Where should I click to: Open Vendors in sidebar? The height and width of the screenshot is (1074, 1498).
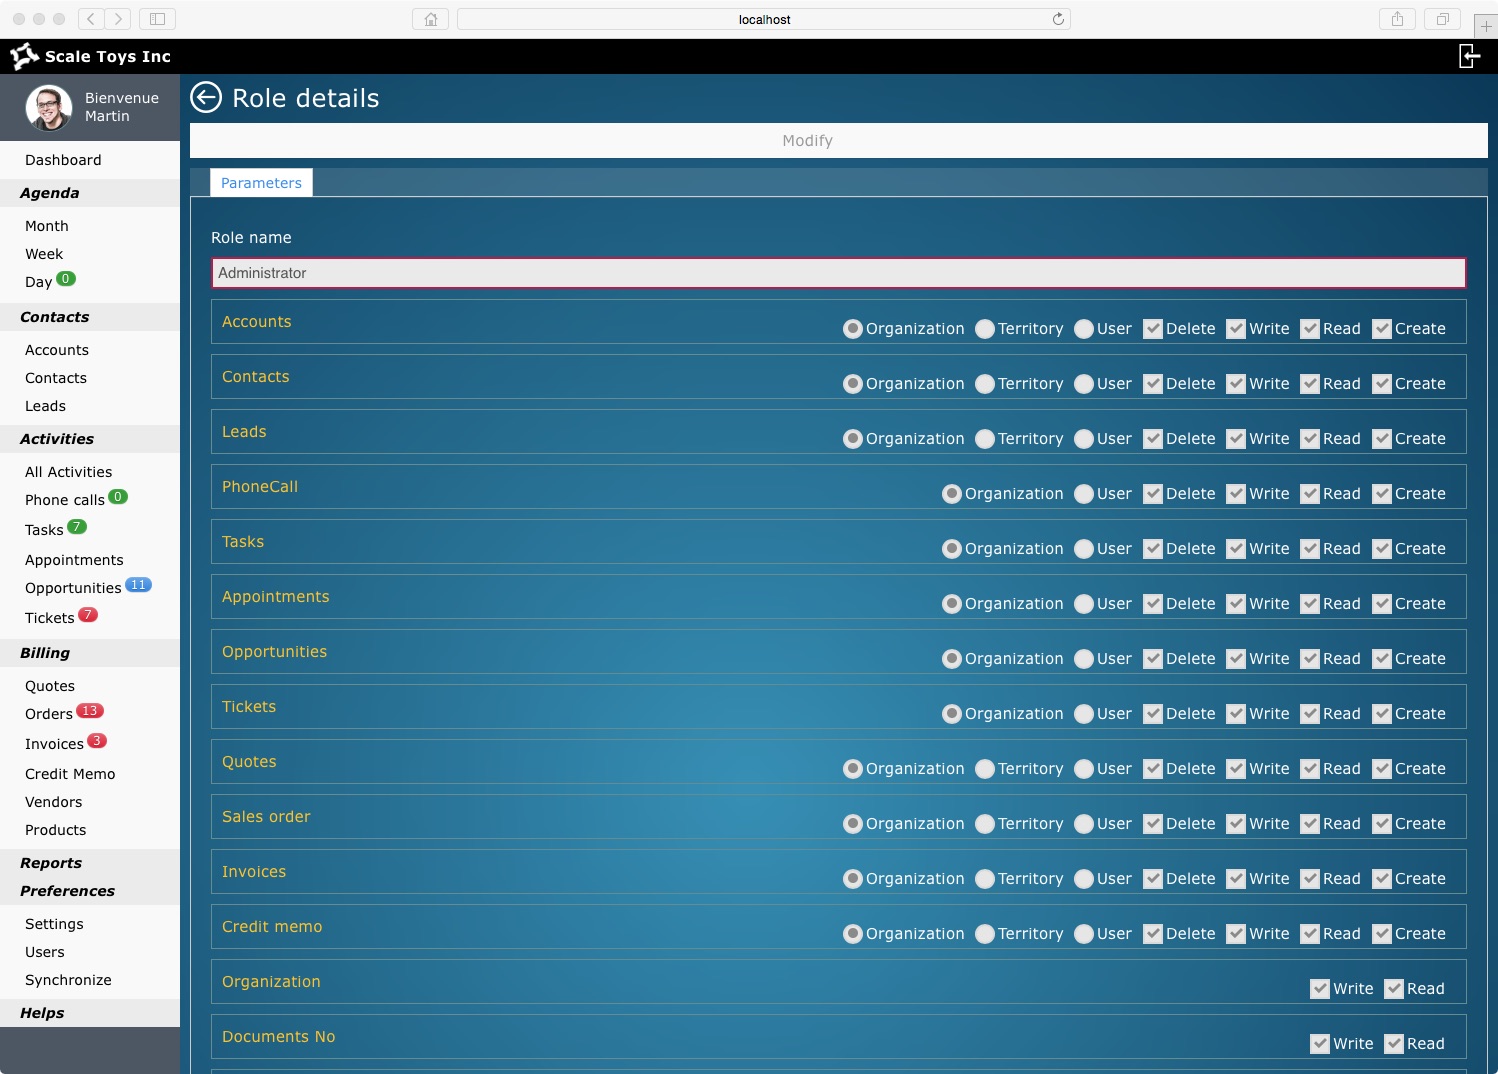tap(54, 802)
